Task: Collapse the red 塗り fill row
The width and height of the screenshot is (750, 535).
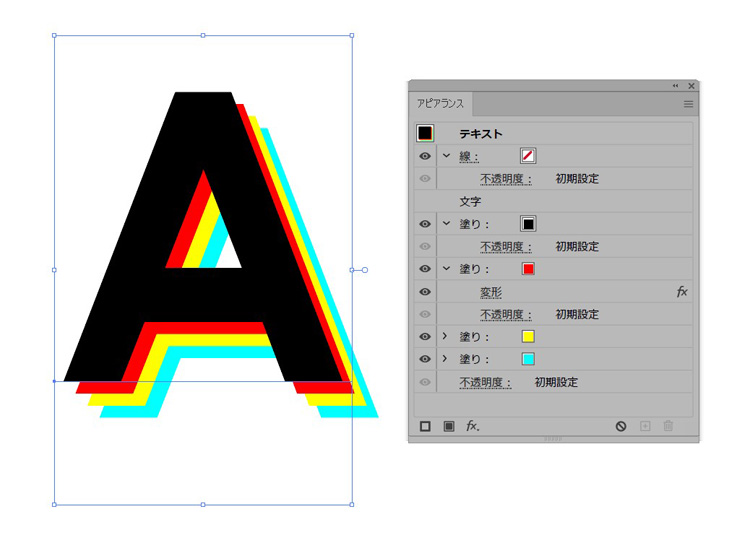Action: (446, 268)
